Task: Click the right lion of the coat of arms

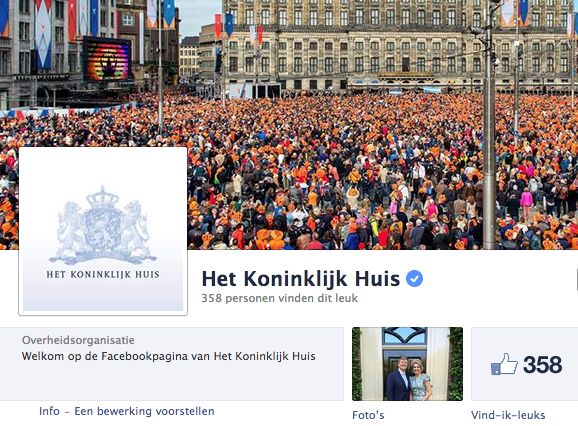Action: (135, 230)
